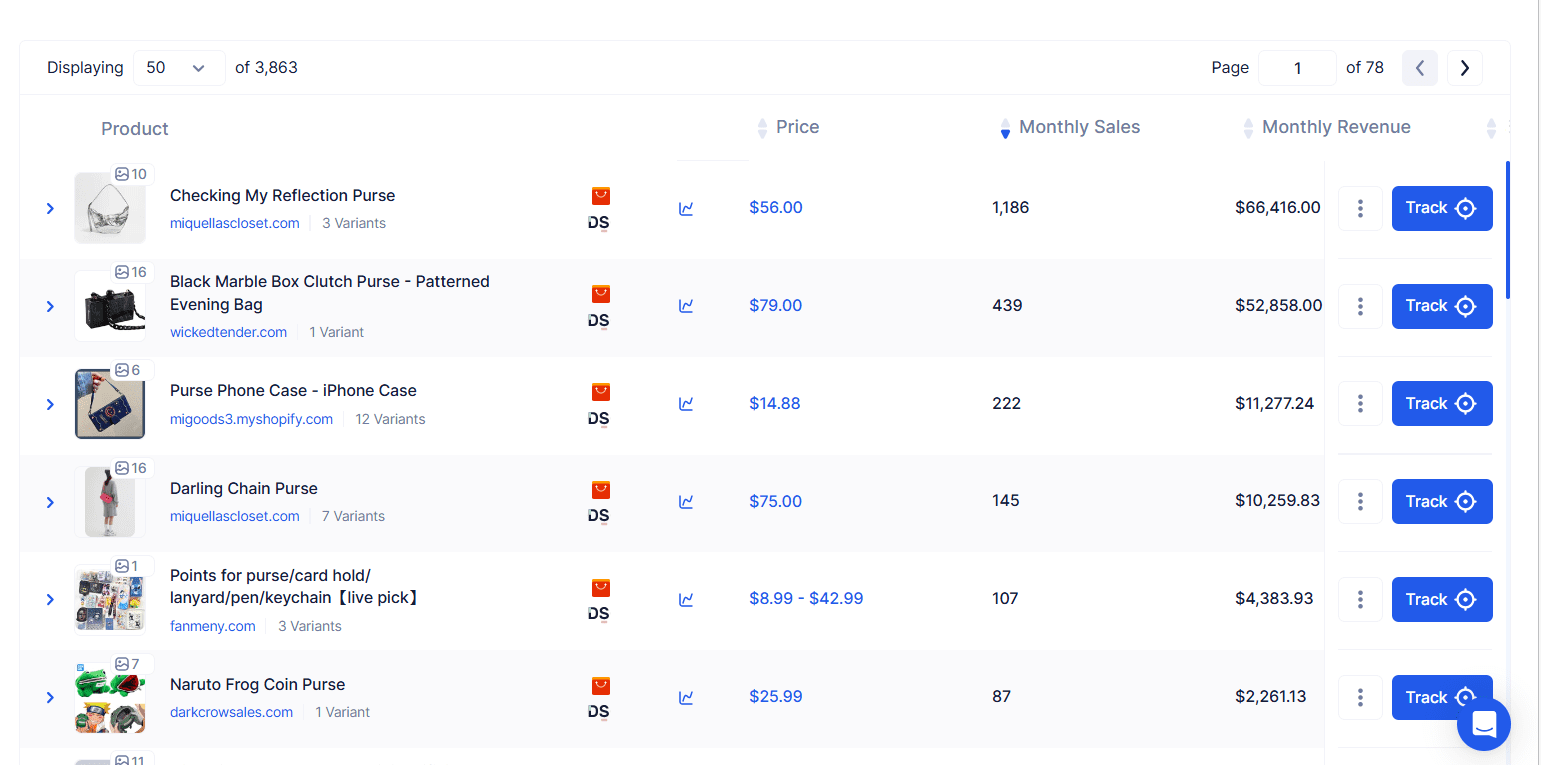The image size is (1541, 765).
Task: Open price chart for Naruto Frog Coin Purse
Action: [x=686, y=698]
